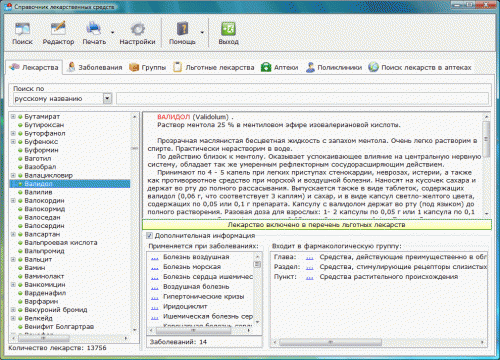Expand the Векуроний бромид tree node
Viewport: 500px width, 360px height.
click(x=13, y=310)
